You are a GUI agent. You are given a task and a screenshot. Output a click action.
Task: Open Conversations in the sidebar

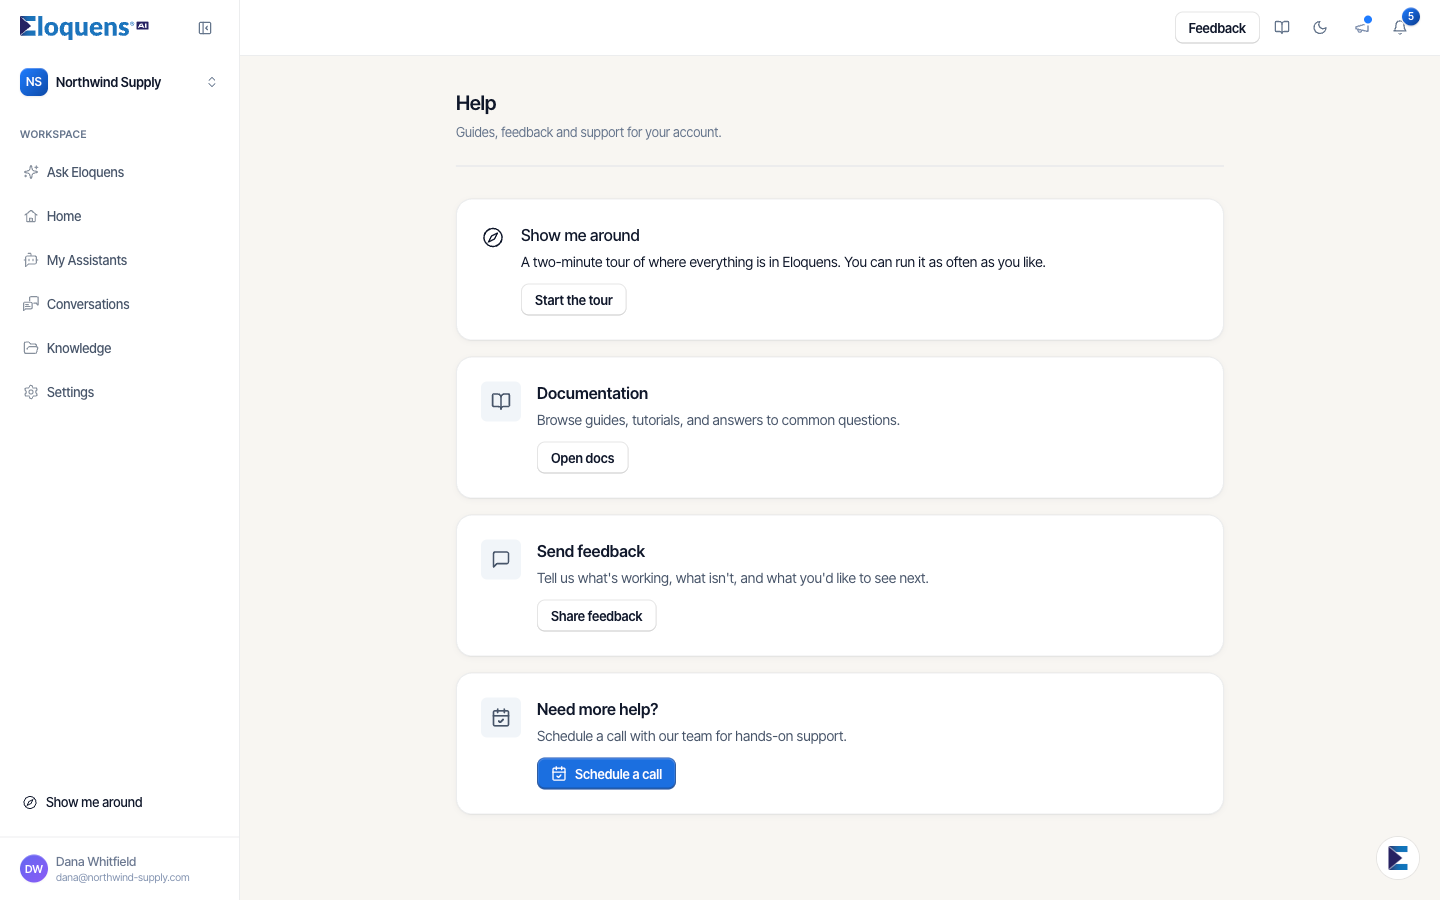pos(120,304)
